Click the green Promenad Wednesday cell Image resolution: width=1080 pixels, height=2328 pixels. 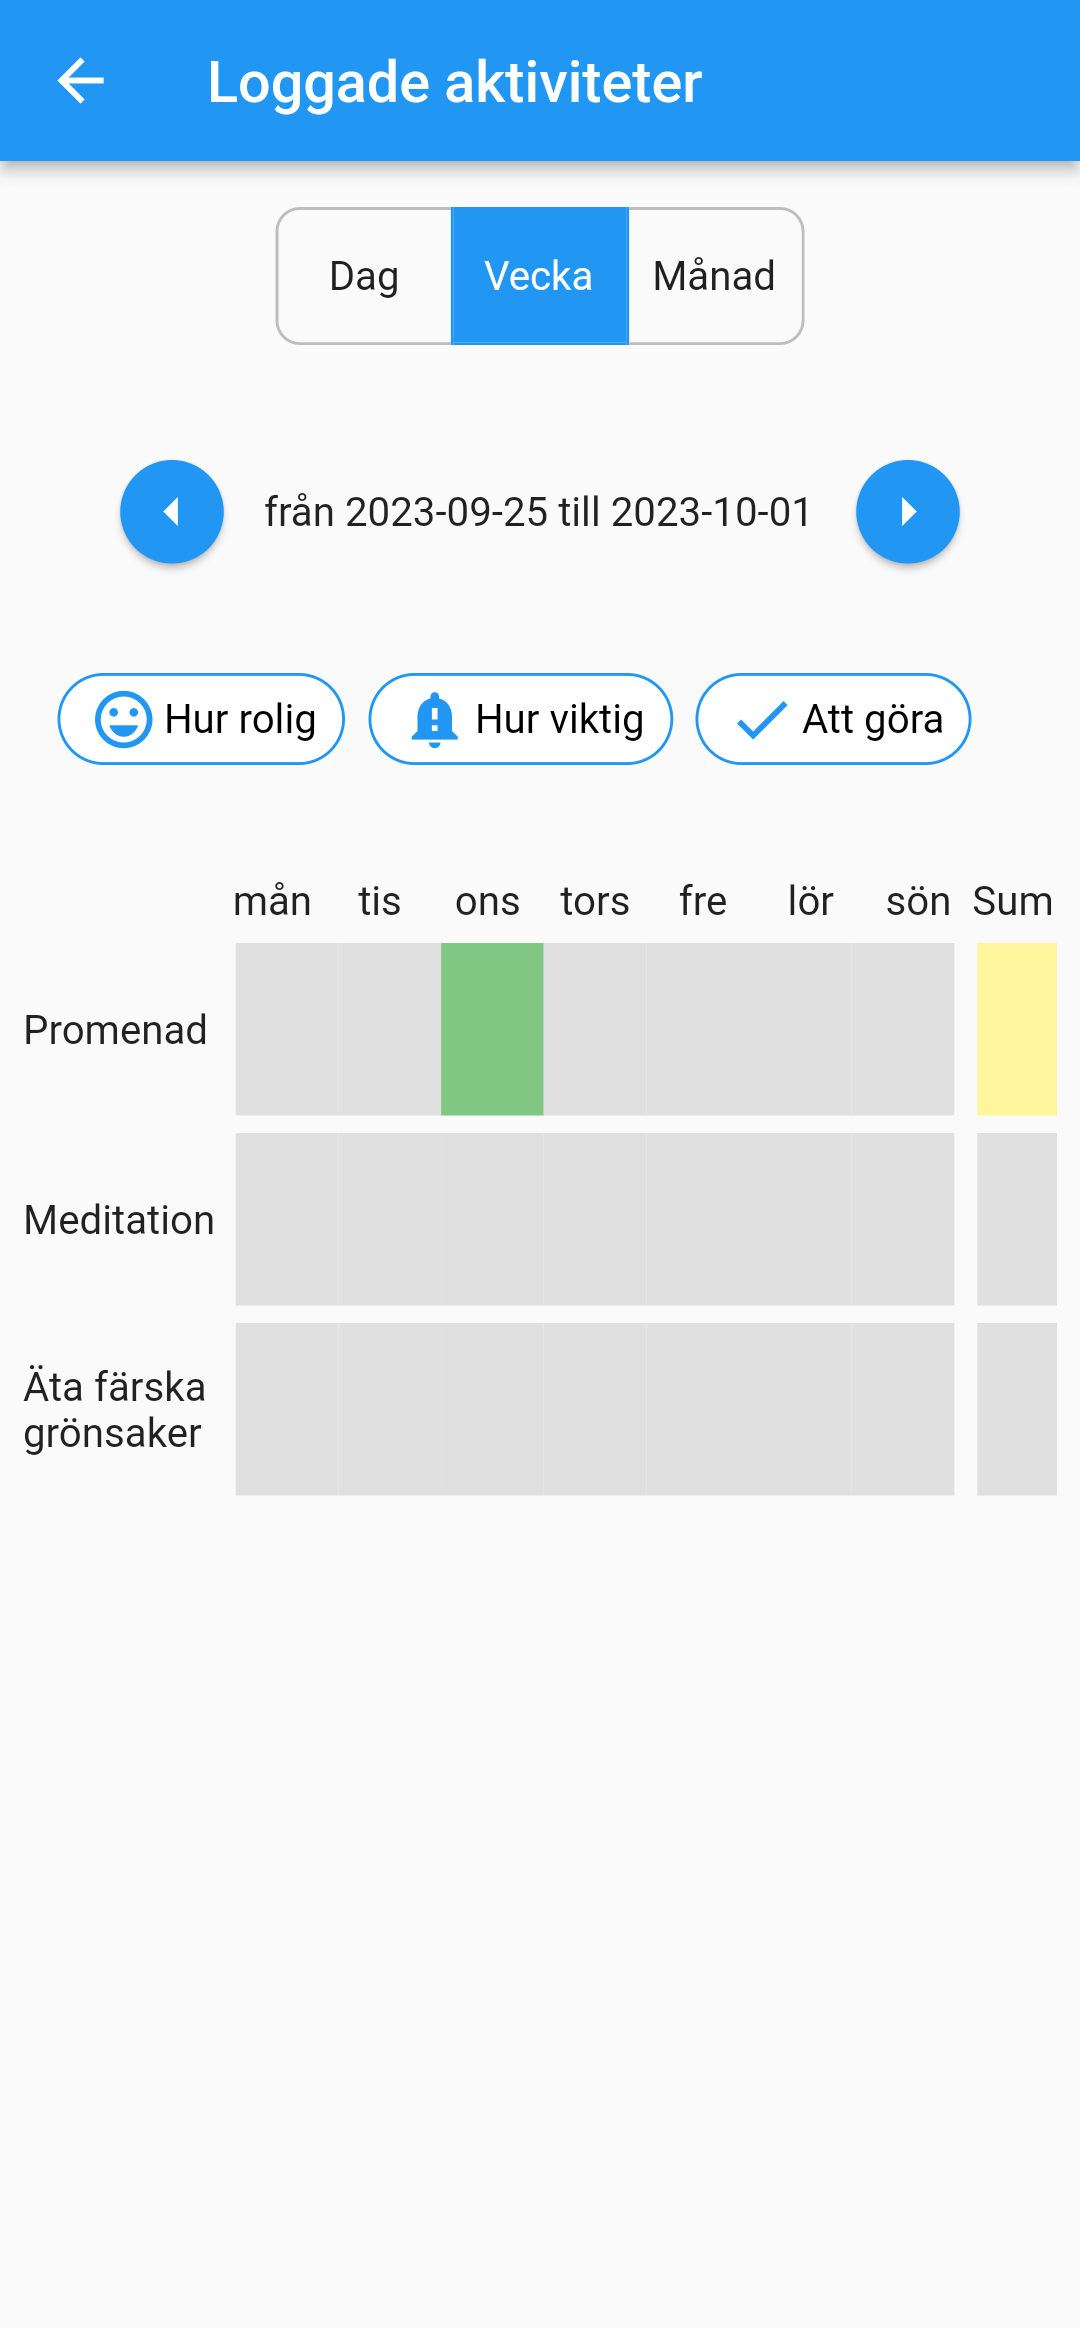492,1029
